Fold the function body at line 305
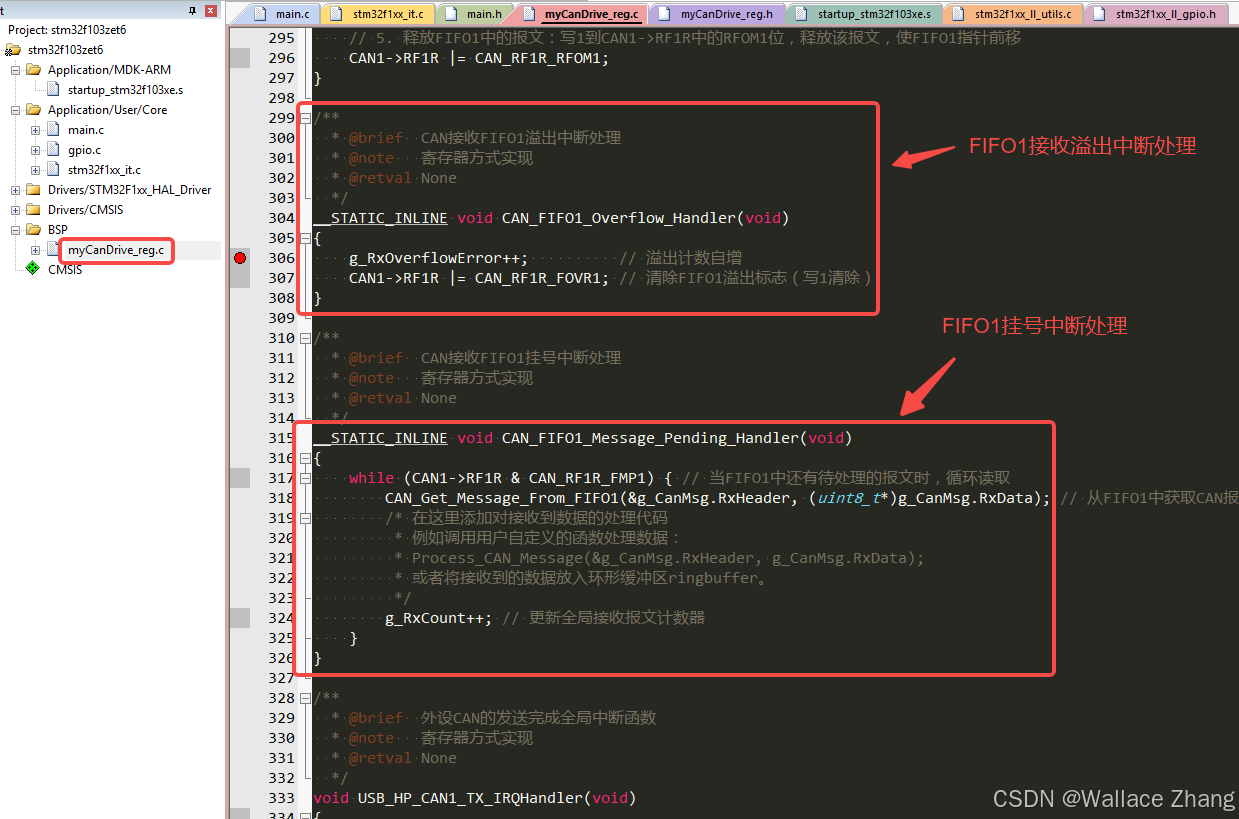 pyautogui.click(x=305, y=238)
